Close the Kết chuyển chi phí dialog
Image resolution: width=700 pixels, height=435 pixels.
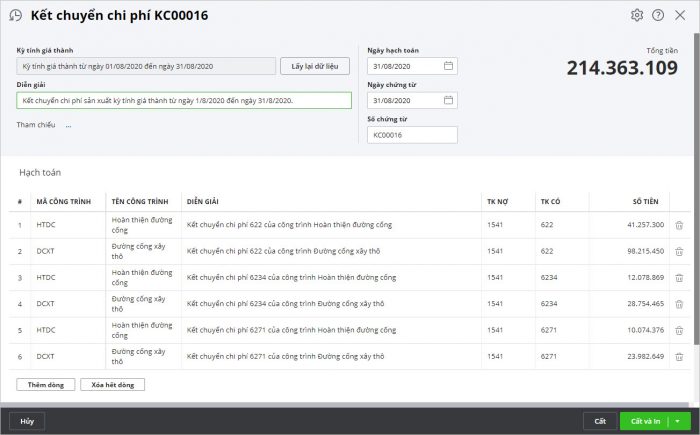pos(680,15)
